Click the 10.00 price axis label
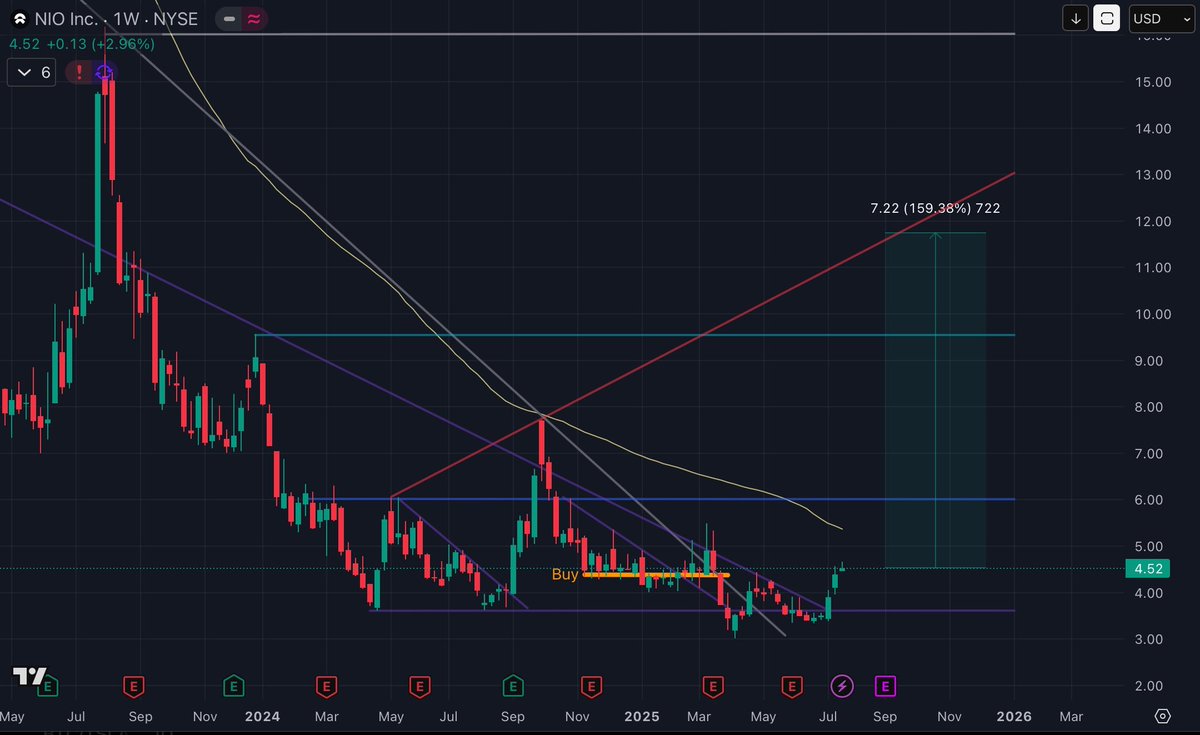Screen dimensions: 1200x735 pyautogui.click(x=1154, y=314)
